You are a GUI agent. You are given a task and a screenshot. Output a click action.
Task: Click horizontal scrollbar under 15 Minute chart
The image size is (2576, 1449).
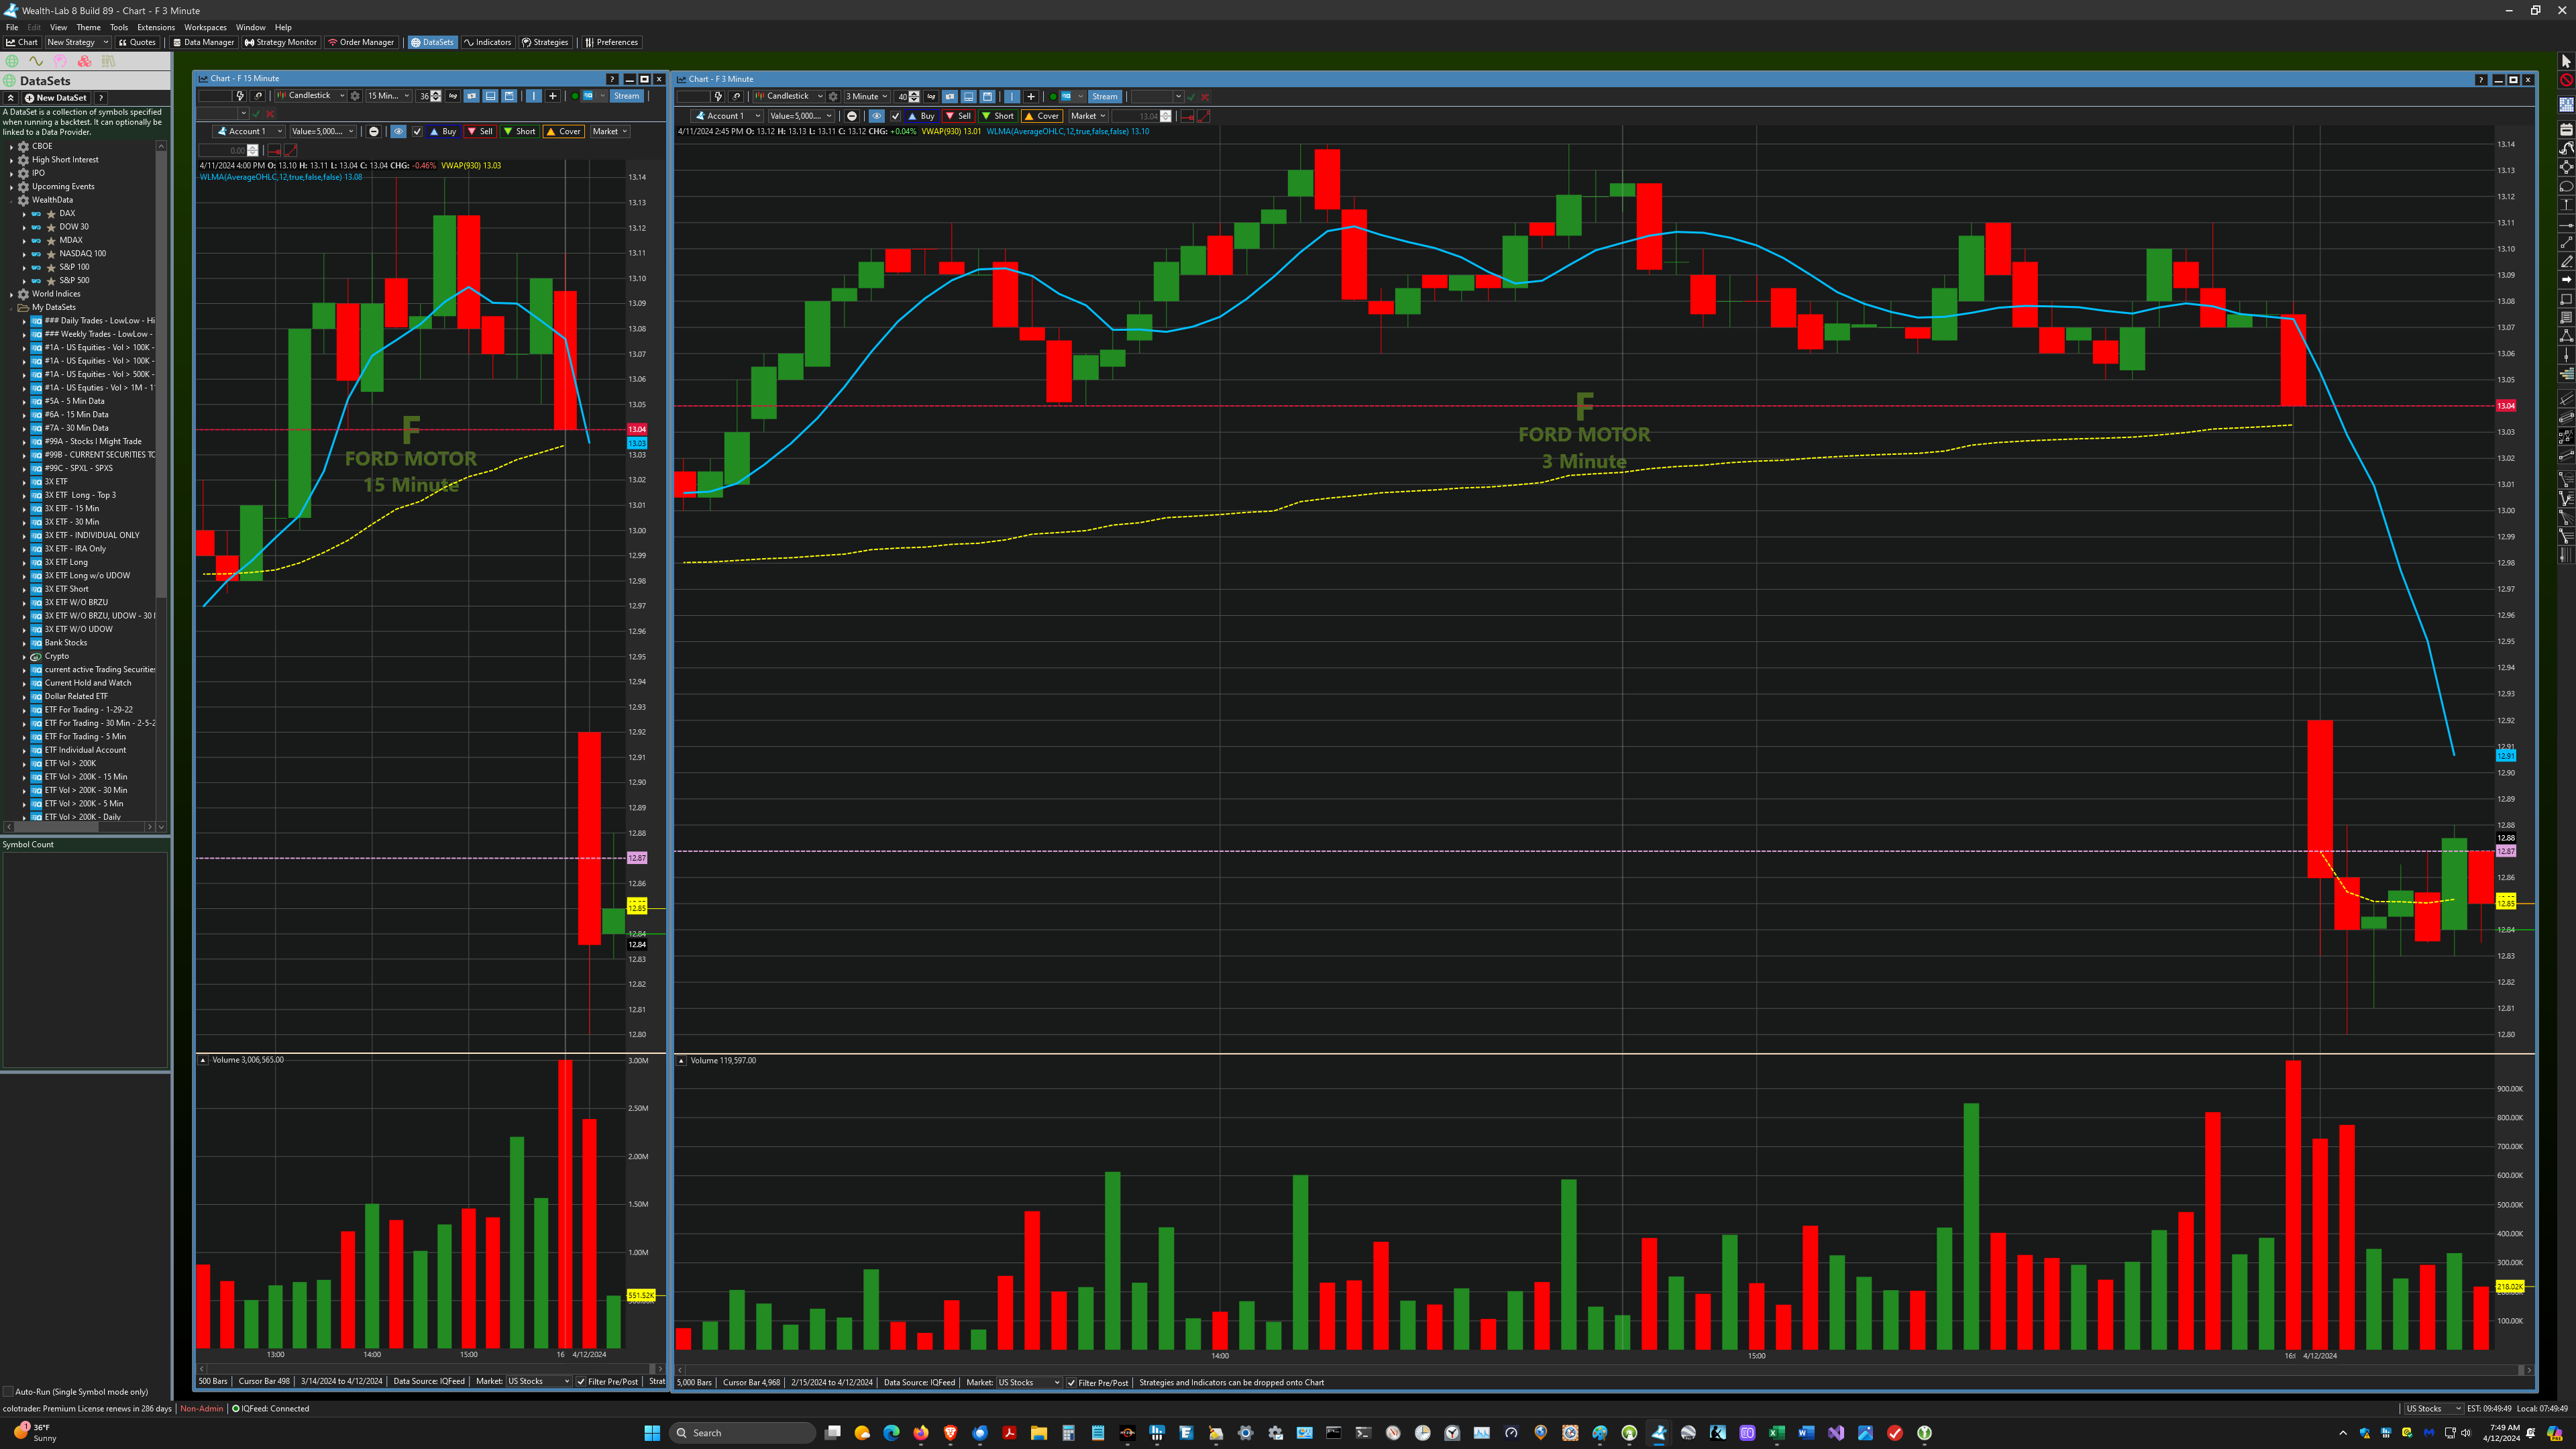[430, 1369]
